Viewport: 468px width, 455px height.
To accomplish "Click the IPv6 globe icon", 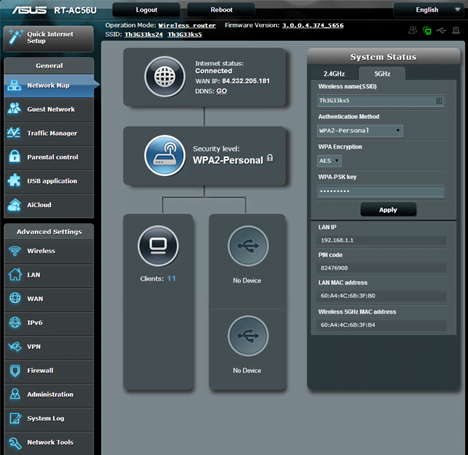I will click(x=15, y=322).
